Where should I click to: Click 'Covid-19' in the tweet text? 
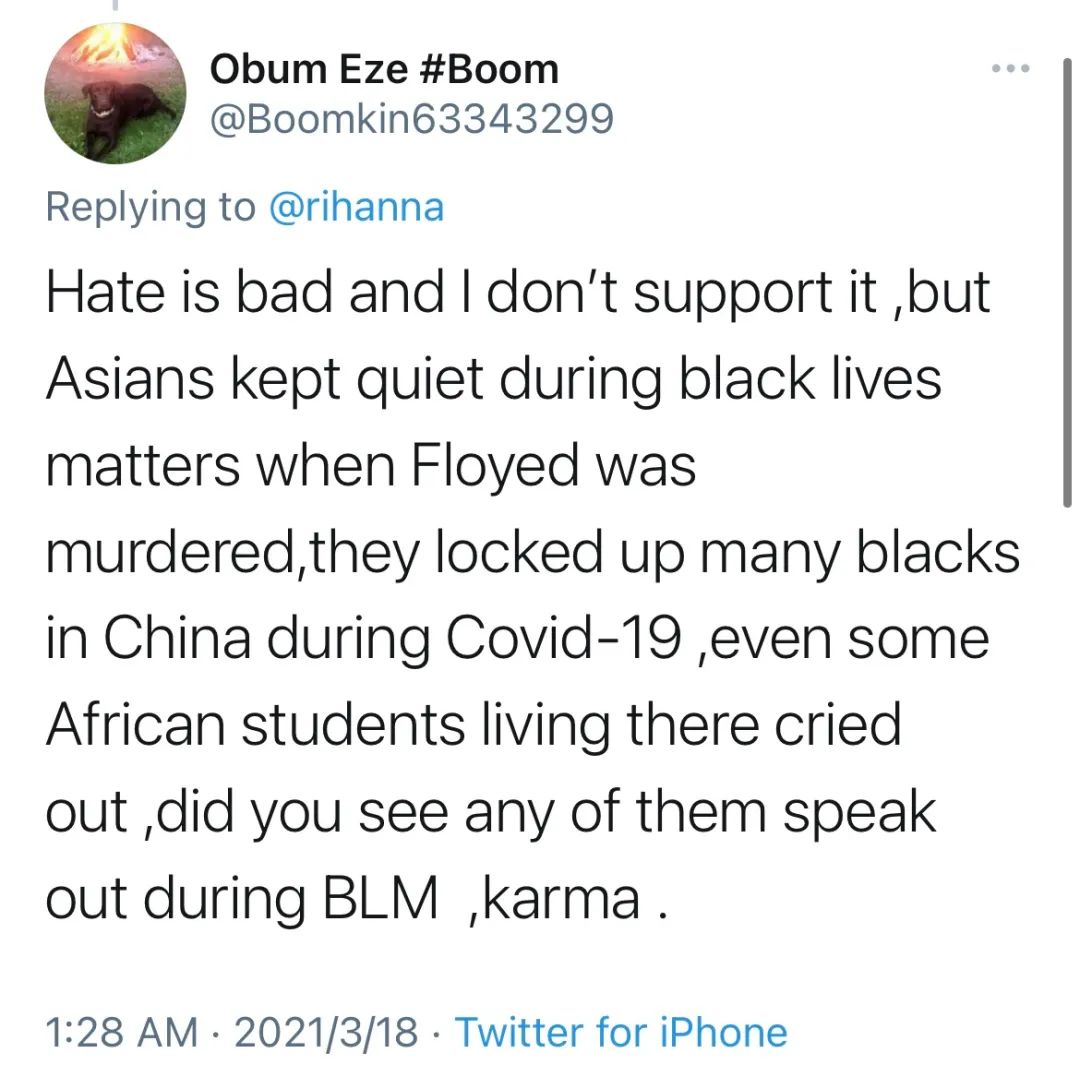563,638
